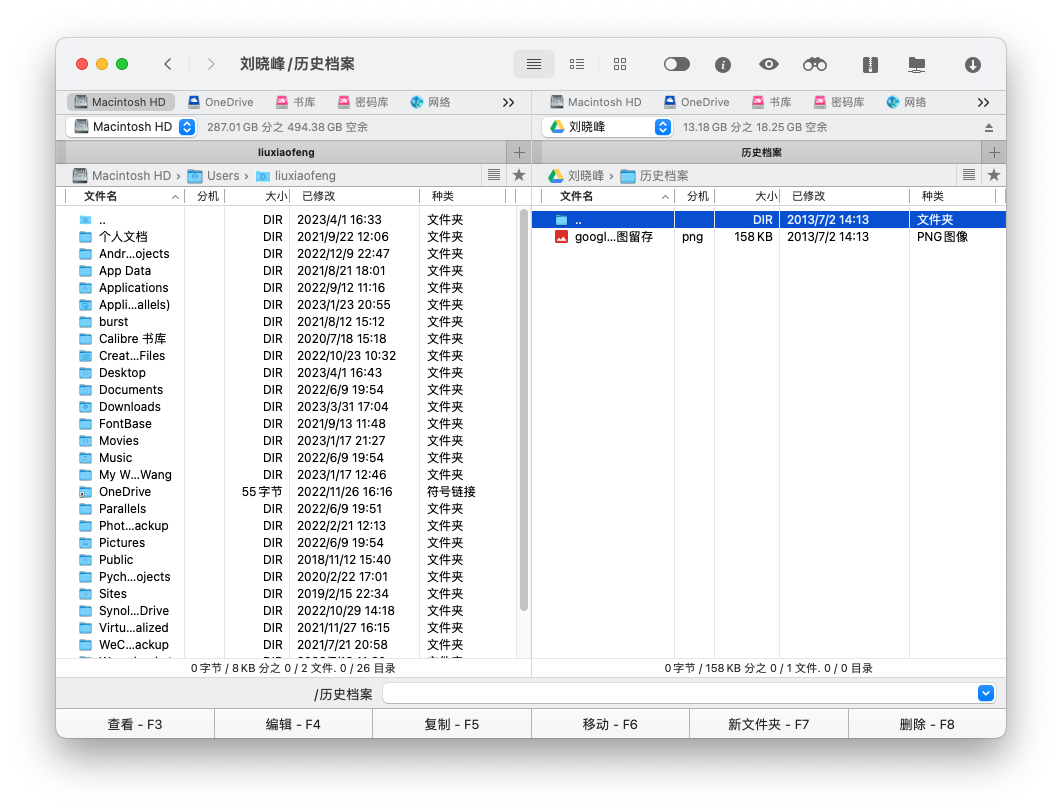
Task: Select the Applications folder
Action: click(288, 288)
